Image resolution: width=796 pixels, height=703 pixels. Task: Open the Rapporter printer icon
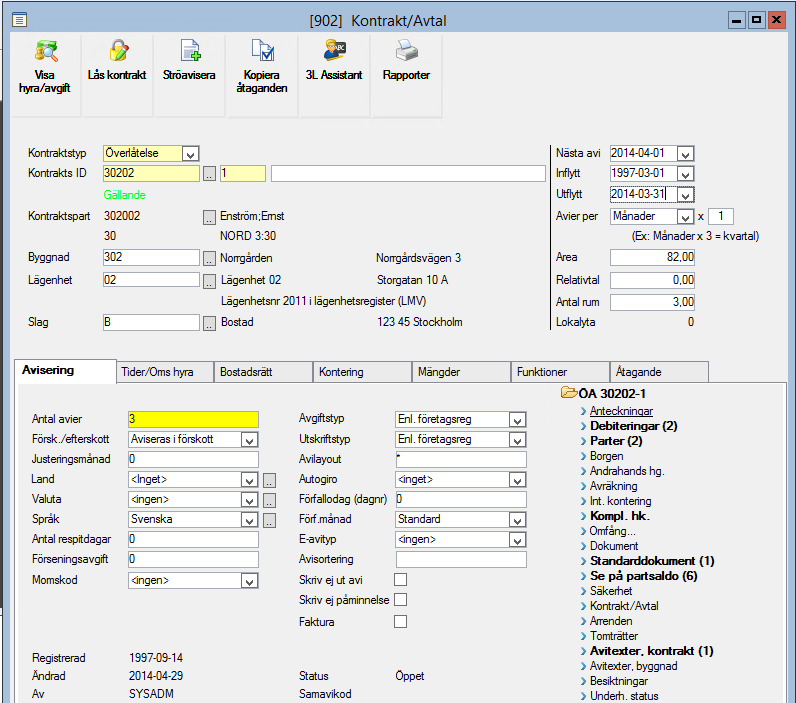click(x=407, y=51)
